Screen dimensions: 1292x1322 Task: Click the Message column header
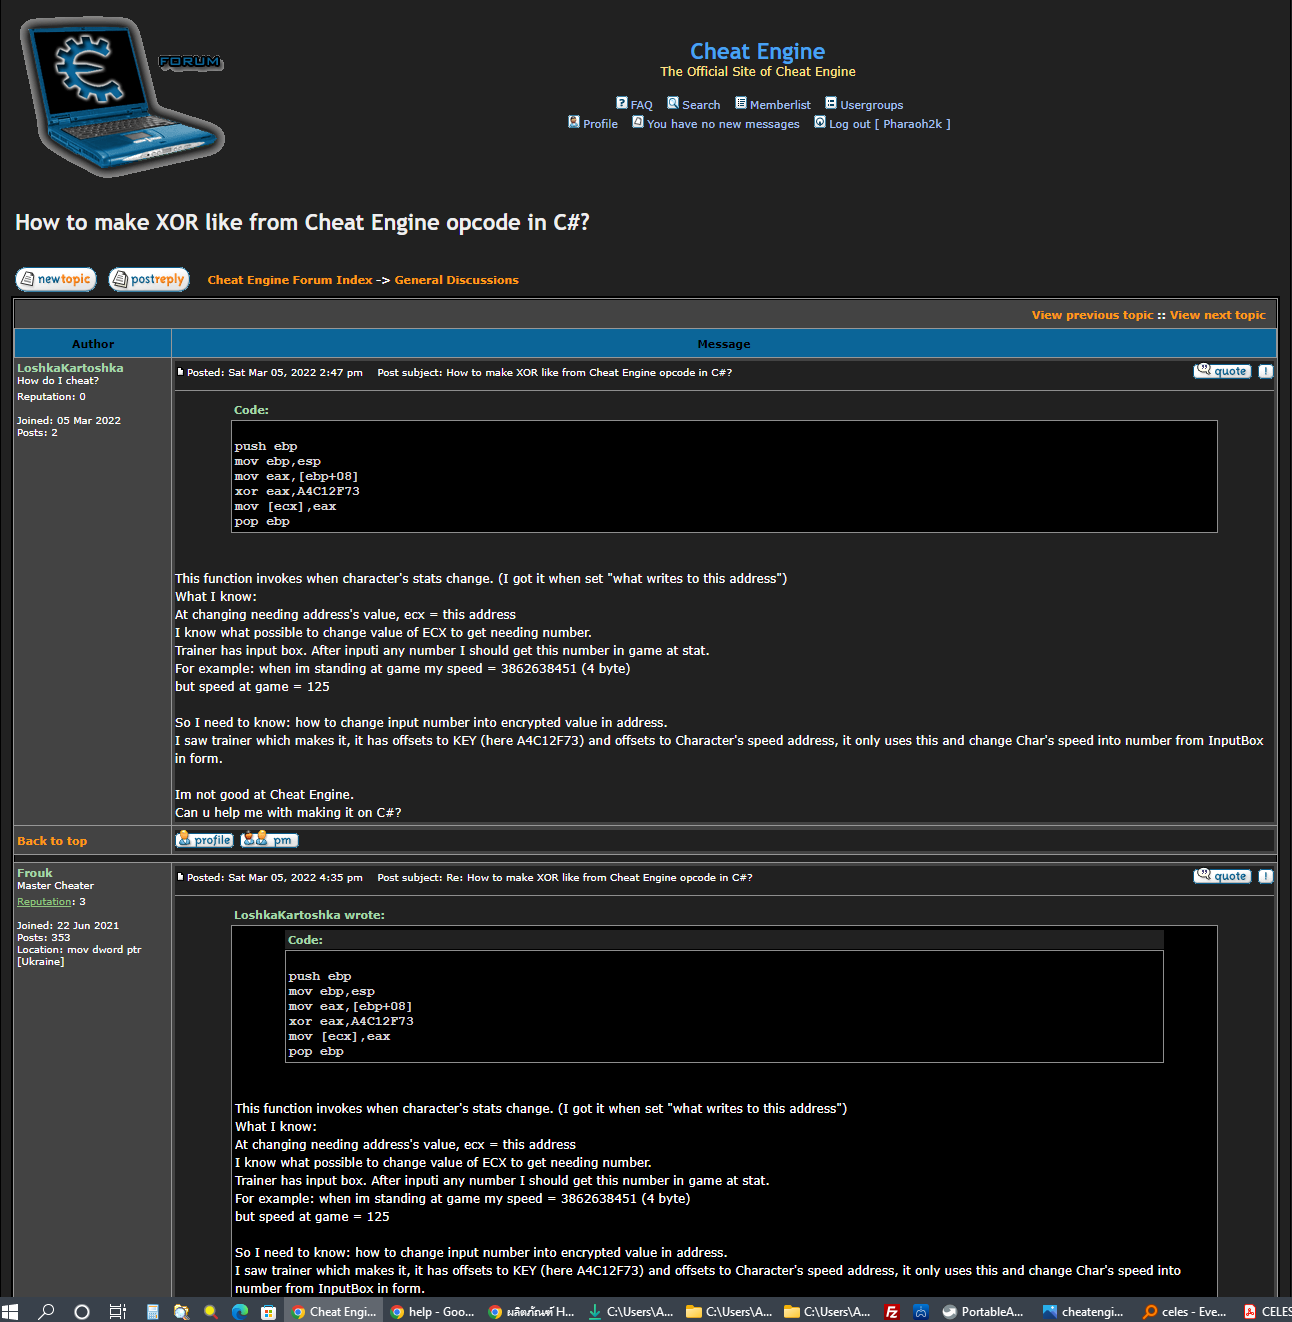tap(724, 344)
